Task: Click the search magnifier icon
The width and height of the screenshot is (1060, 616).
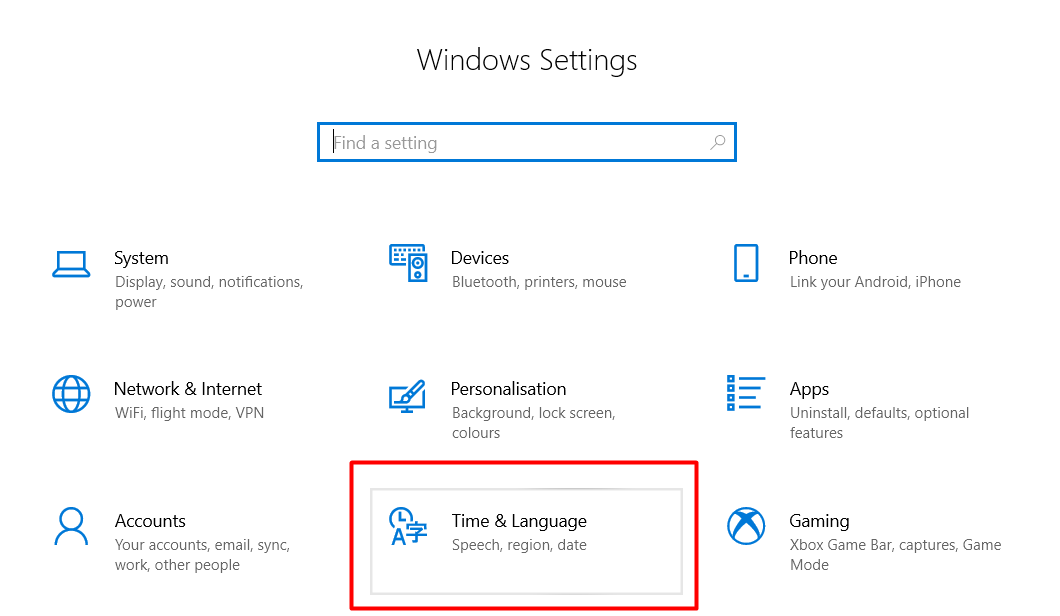Action: (718, 142)
